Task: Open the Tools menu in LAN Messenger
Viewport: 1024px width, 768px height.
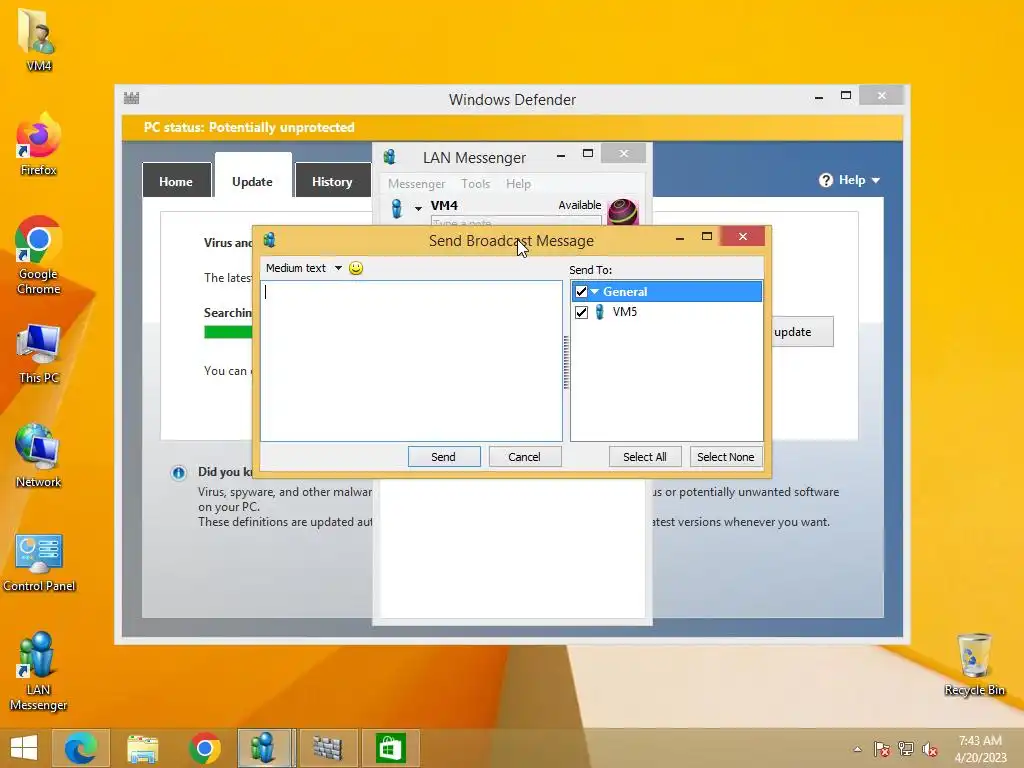Action: (x=475, y=184)
